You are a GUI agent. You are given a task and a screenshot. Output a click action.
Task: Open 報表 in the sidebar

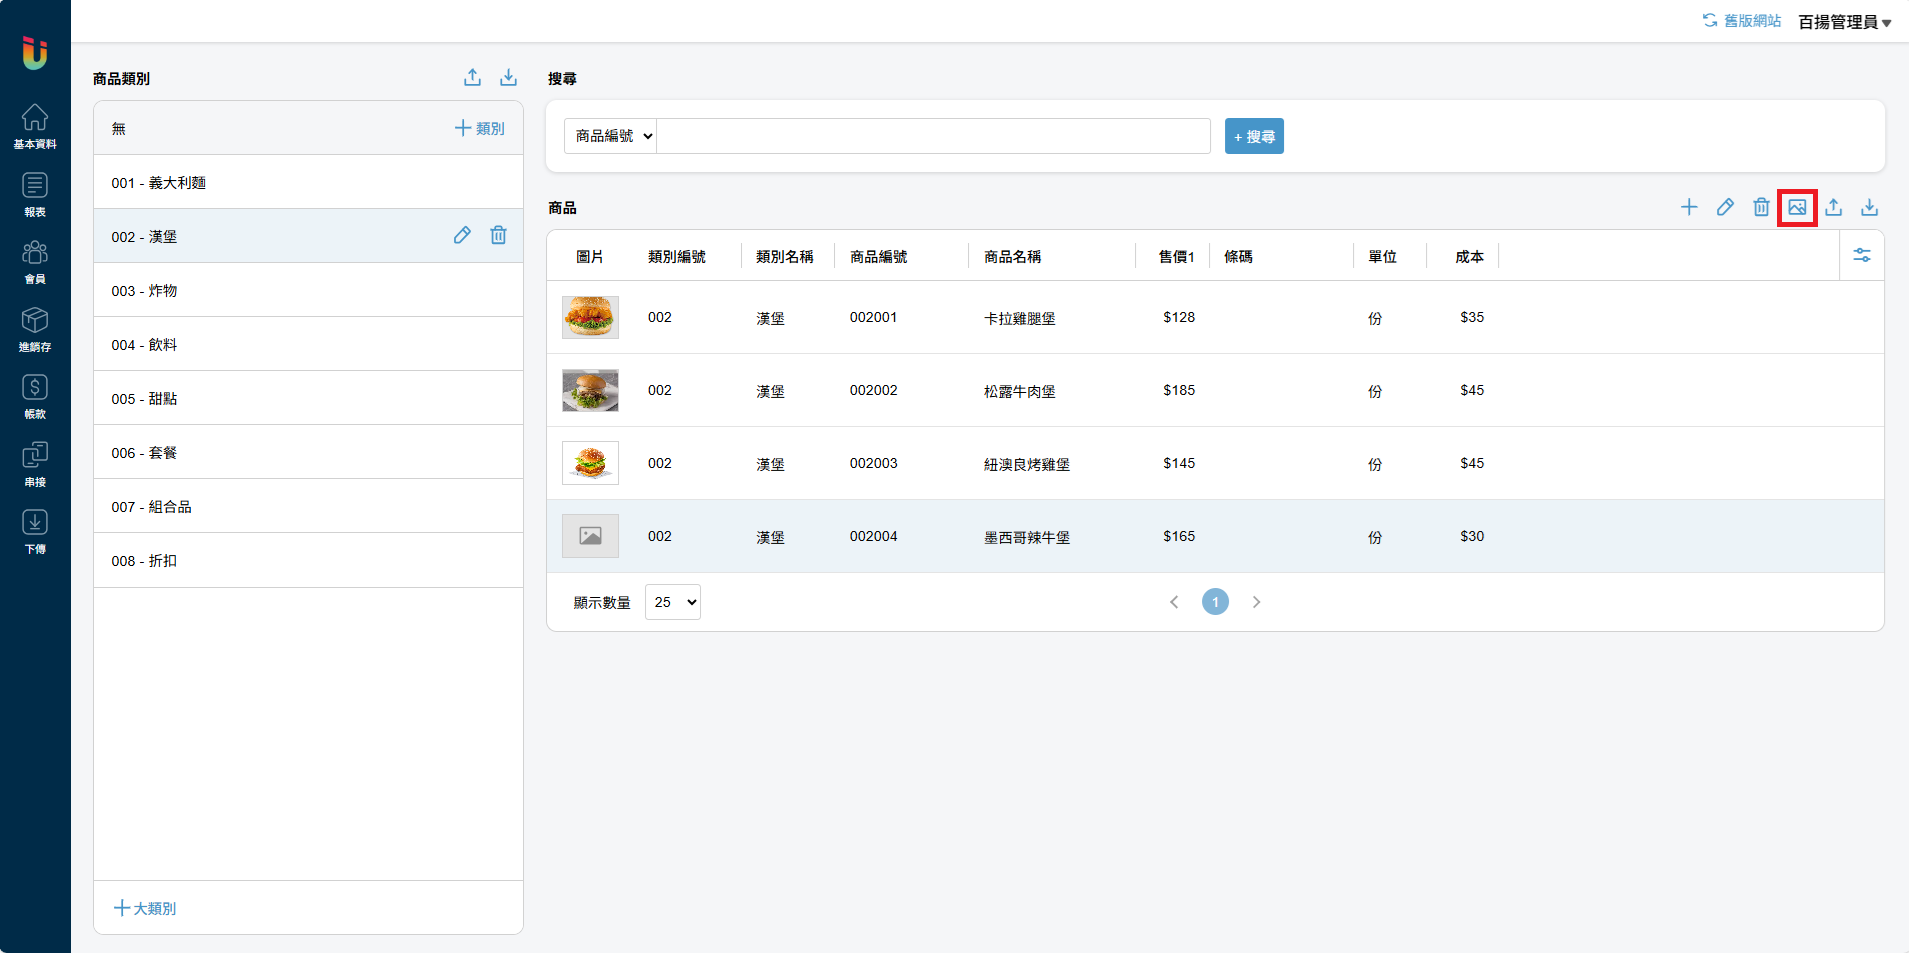pos(35,194)
